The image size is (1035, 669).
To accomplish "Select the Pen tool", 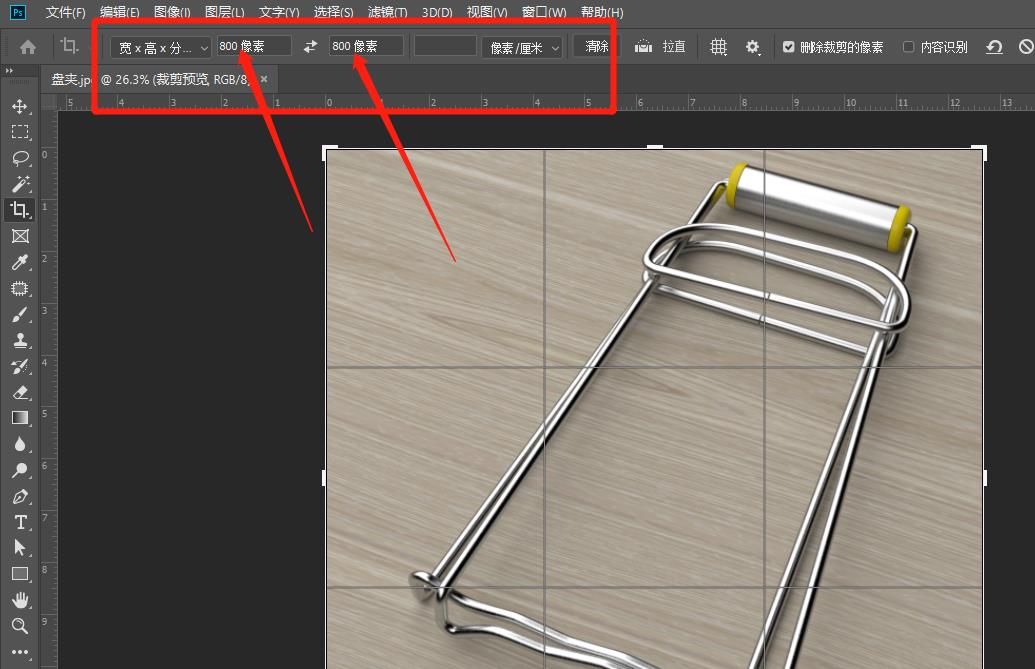I will pyautogui.click(x=20, y=496).
